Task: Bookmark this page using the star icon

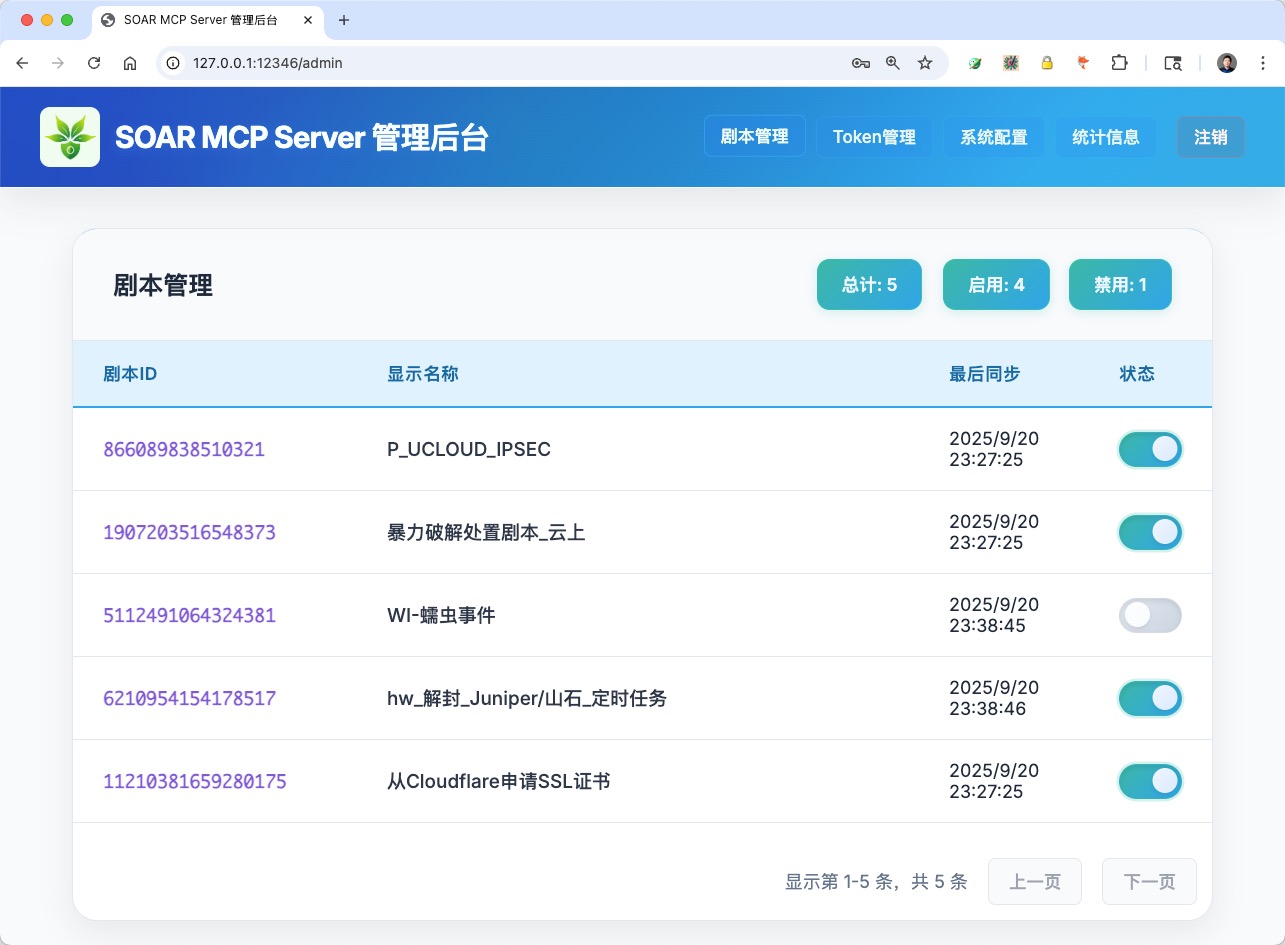Action: (x=924, y=62)
